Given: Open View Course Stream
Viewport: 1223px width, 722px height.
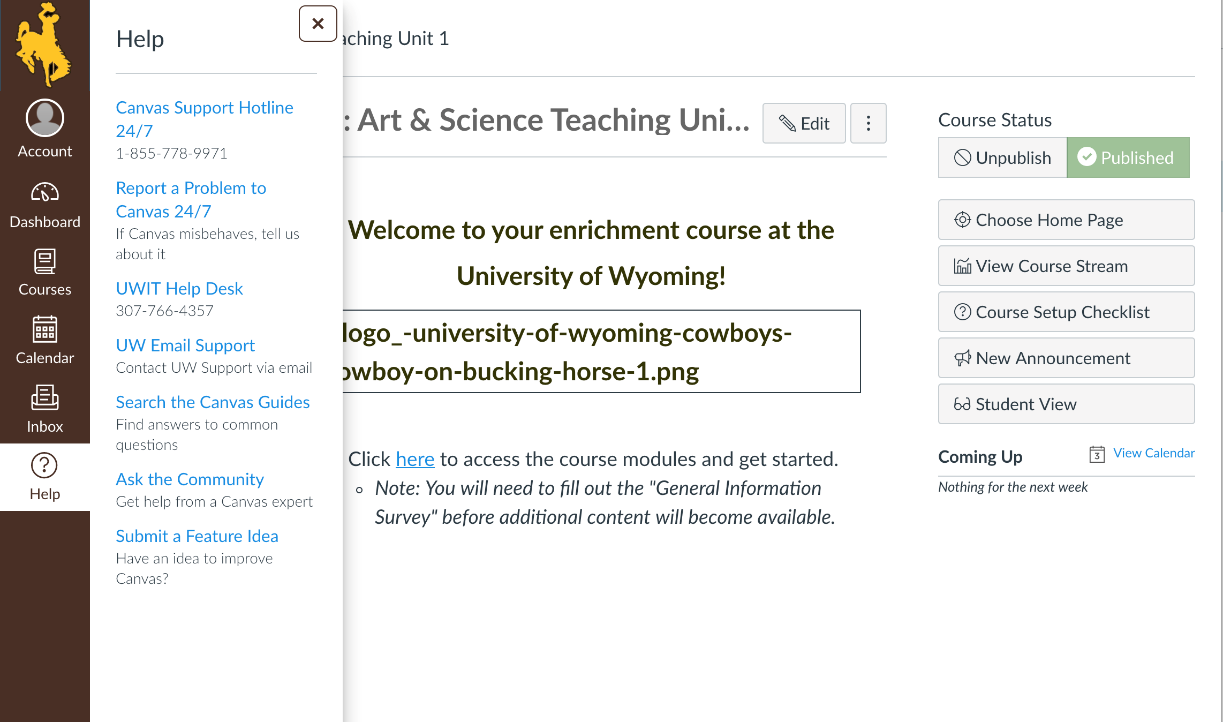Looking at the screenshot, I should click(x=1066, y=266).
